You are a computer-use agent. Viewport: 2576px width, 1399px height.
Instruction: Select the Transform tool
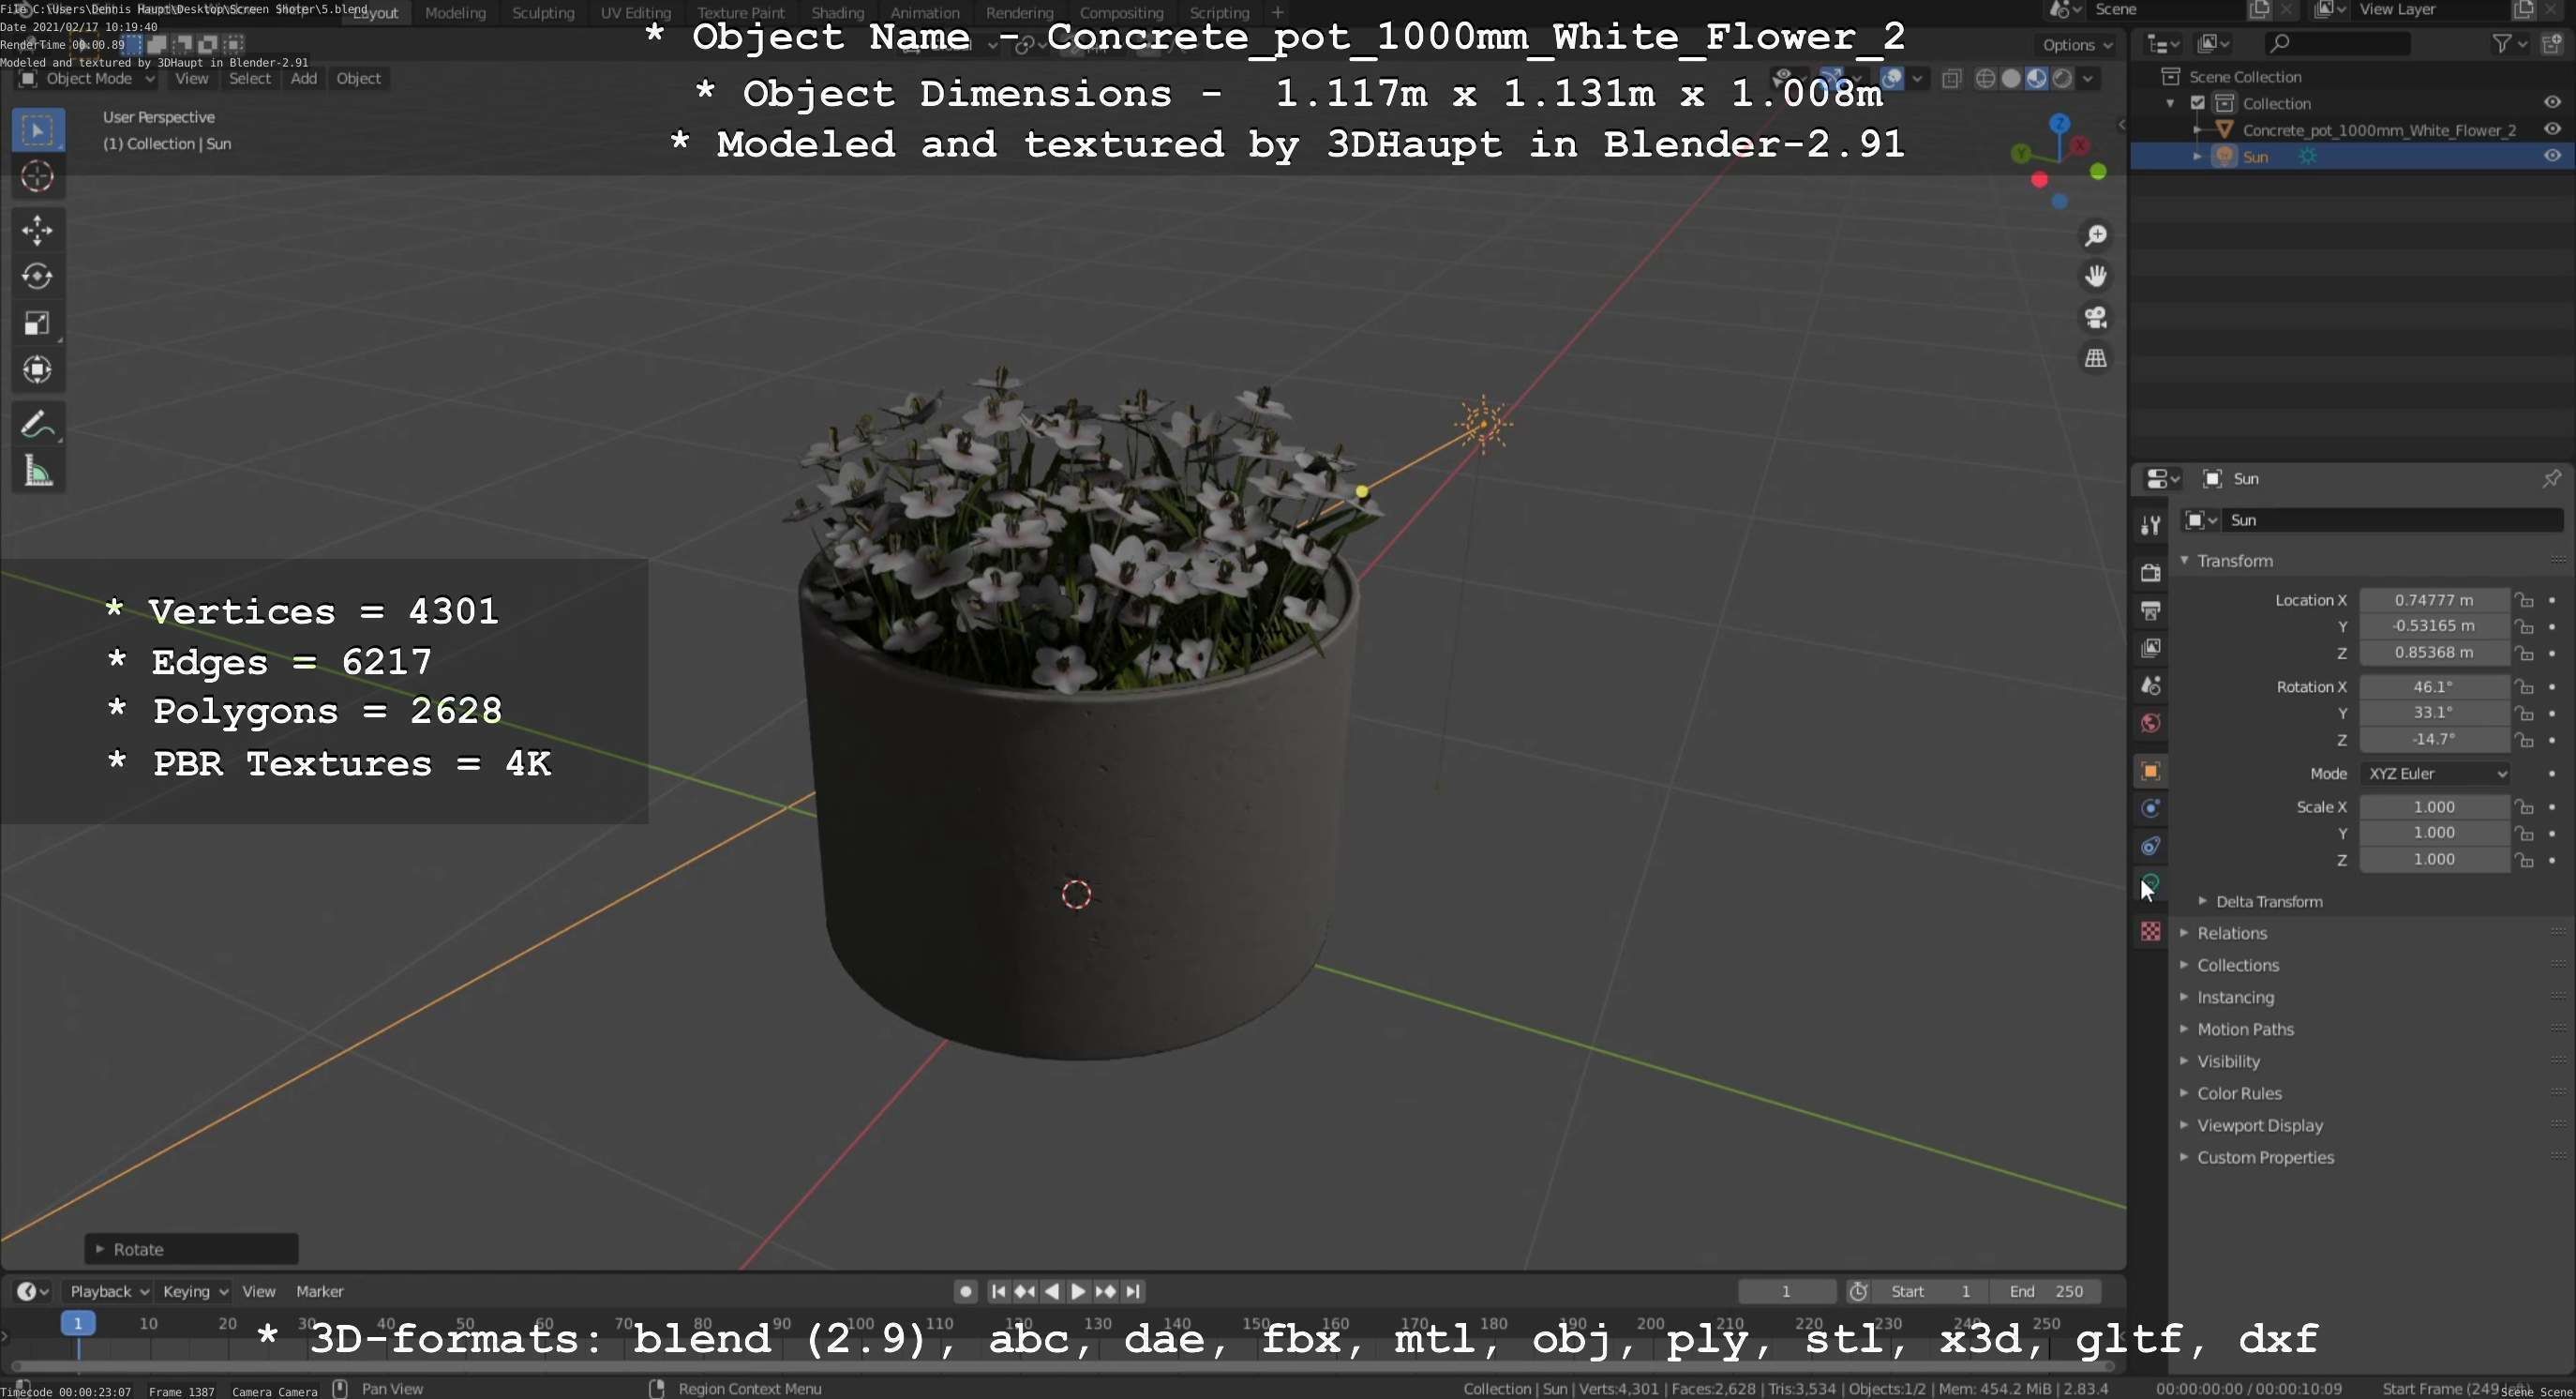[38, 370]
